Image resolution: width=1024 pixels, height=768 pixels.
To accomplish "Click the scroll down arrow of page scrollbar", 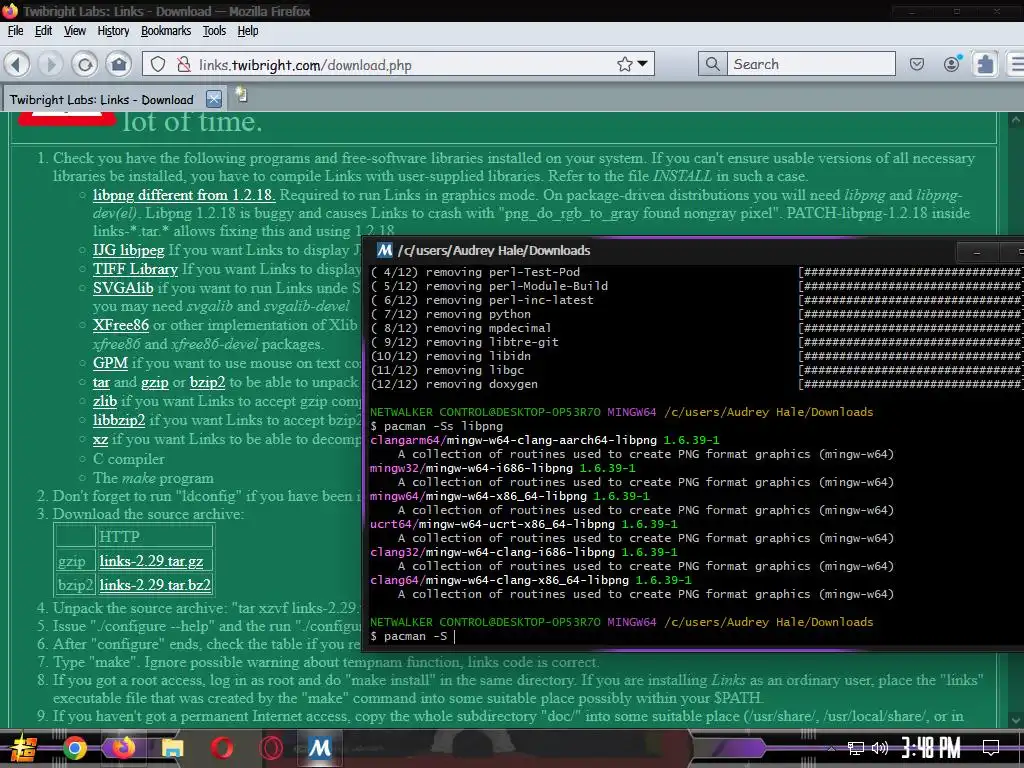I will click(x=1016, y=721).
